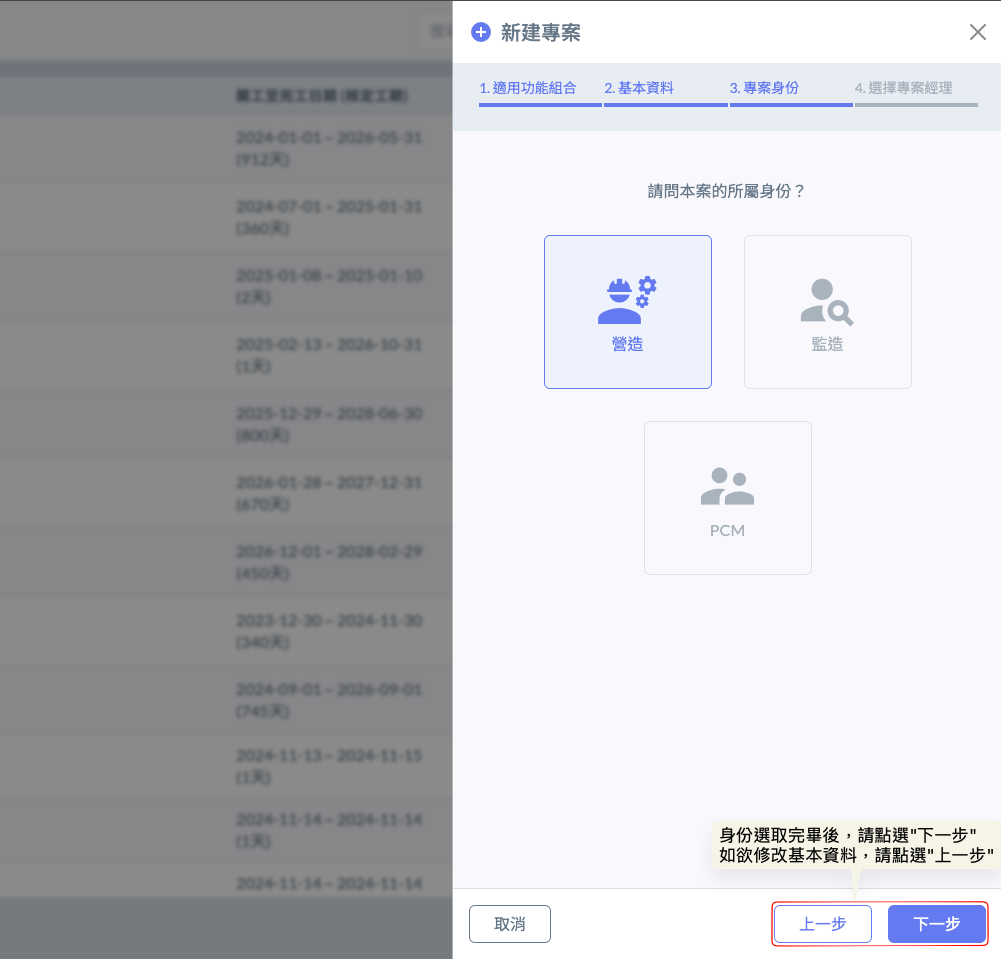Screen dimensions: 1001x959
Task: Click the two-person PCM icon
Action: coord(727,486)
